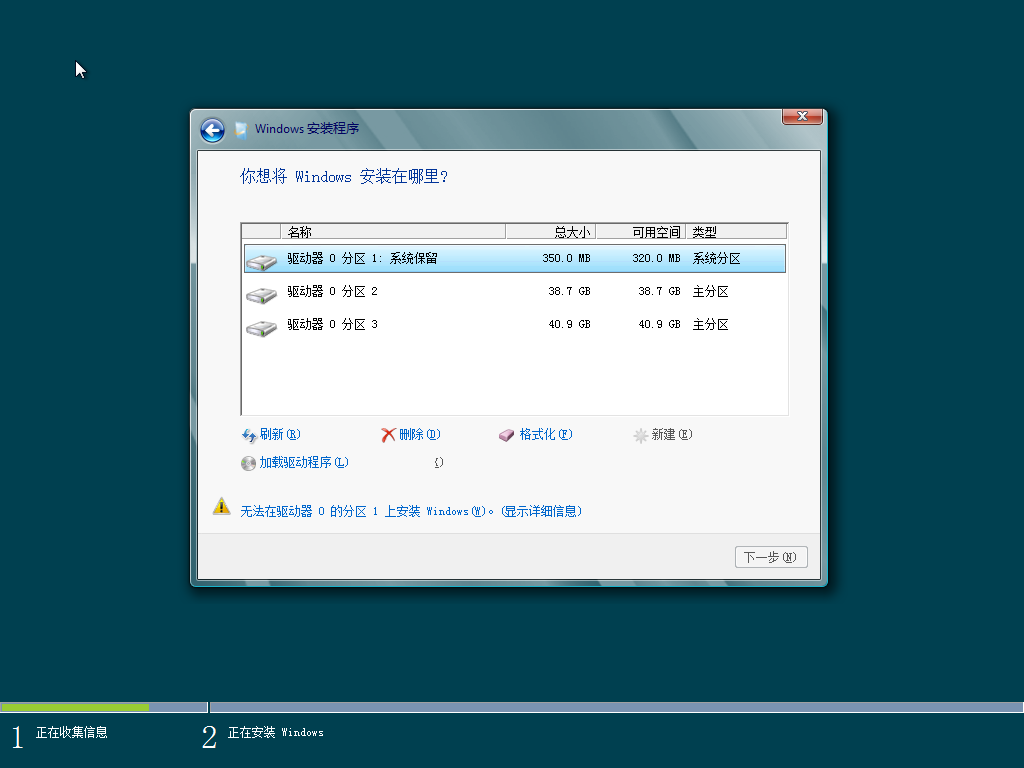
Task: Click the Windows setup icon in title bar
Action: coord(241,129)
